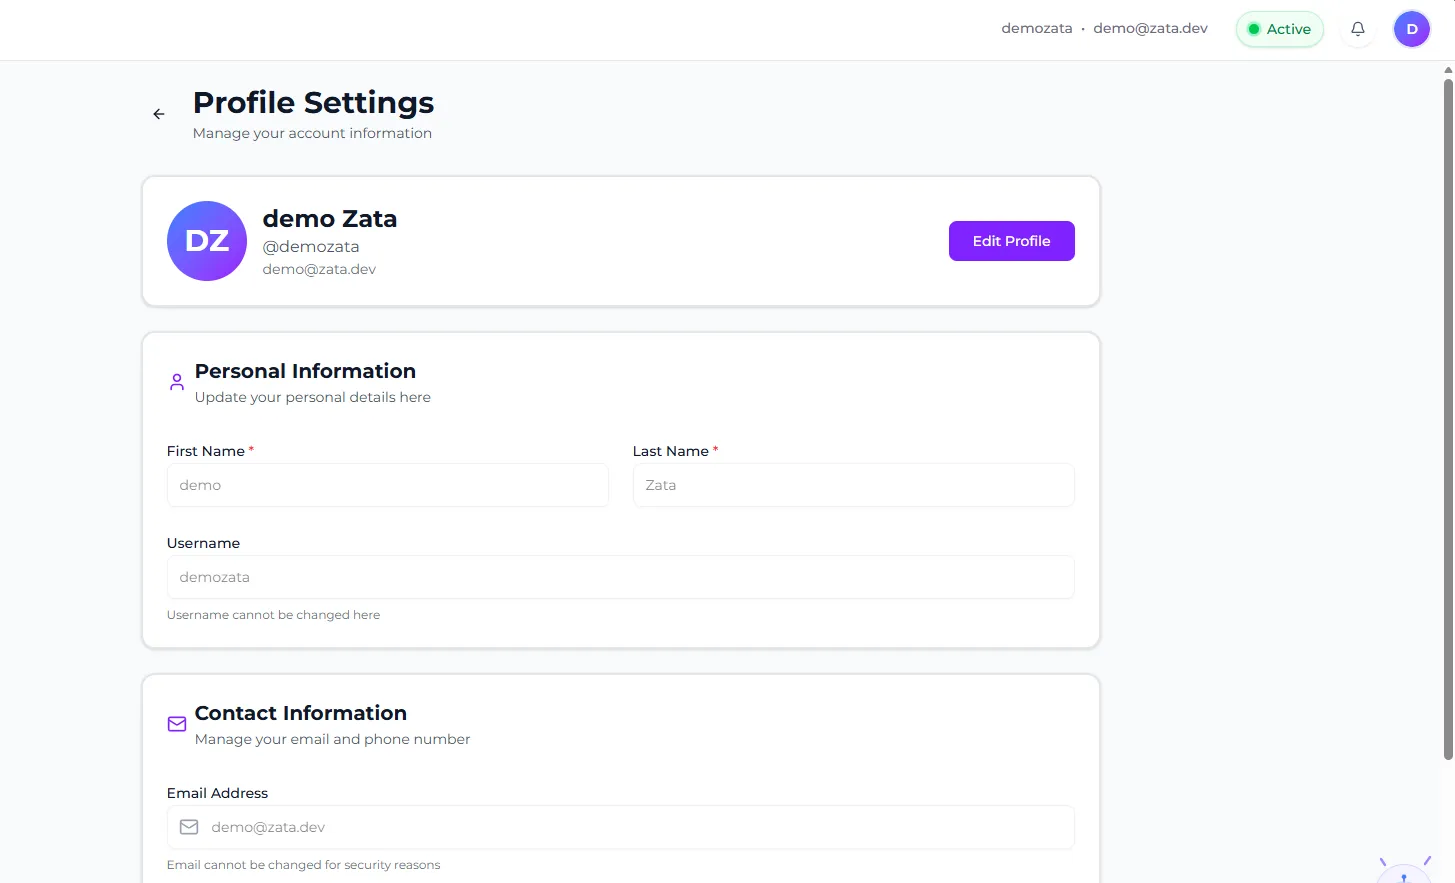Click the page vertical scrollbar thumb
This screenshot has width=1455, height=883.
tap(1448, 420)
